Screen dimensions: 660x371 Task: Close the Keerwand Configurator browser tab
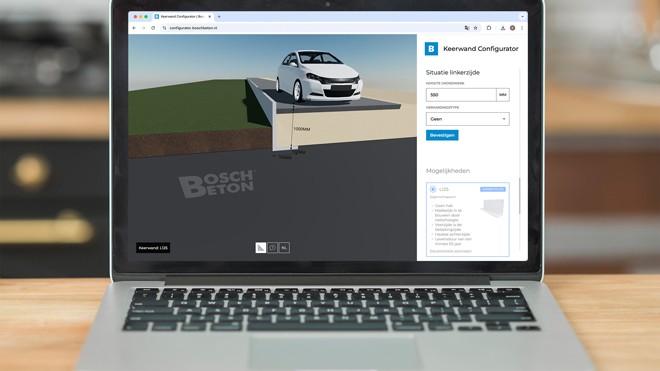coord(210,16)
